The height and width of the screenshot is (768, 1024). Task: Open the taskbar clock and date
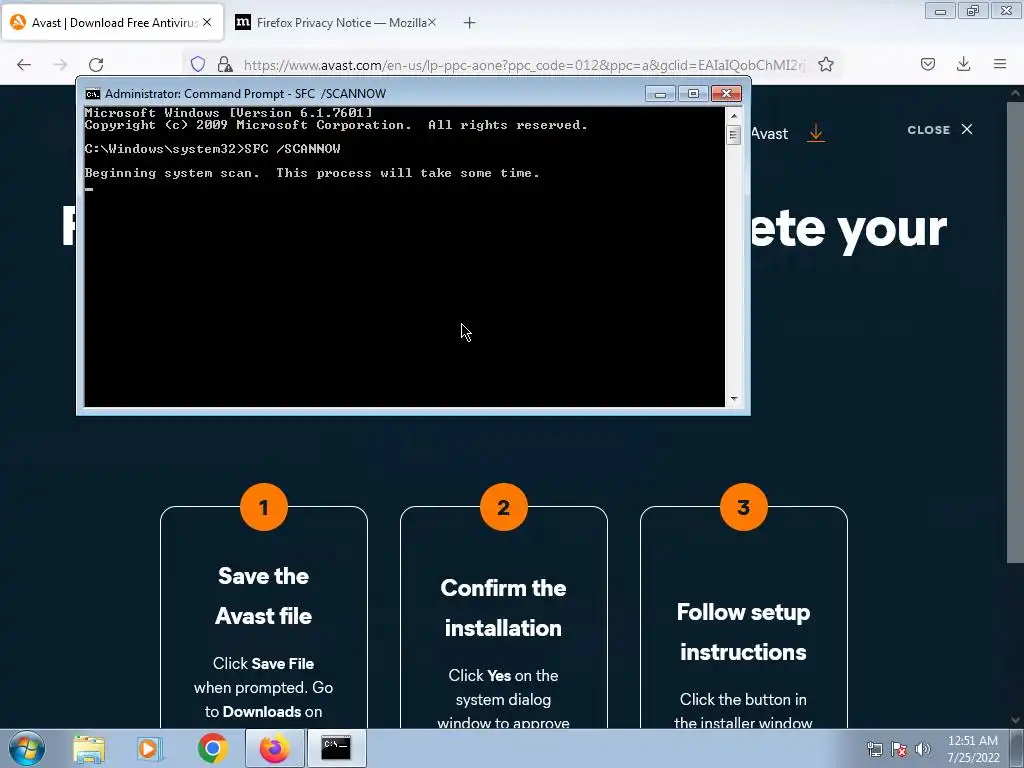[x=973, y=749]
